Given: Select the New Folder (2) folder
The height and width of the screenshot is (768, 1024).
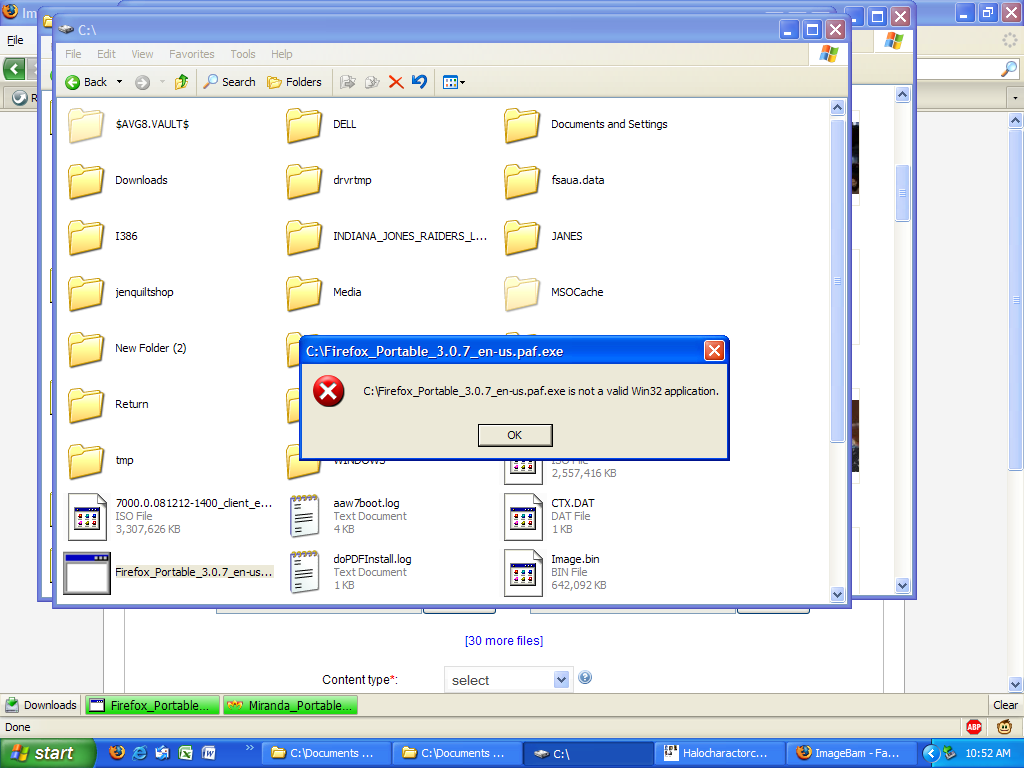Looking at the screenshot, I should [x=127, y=348].
